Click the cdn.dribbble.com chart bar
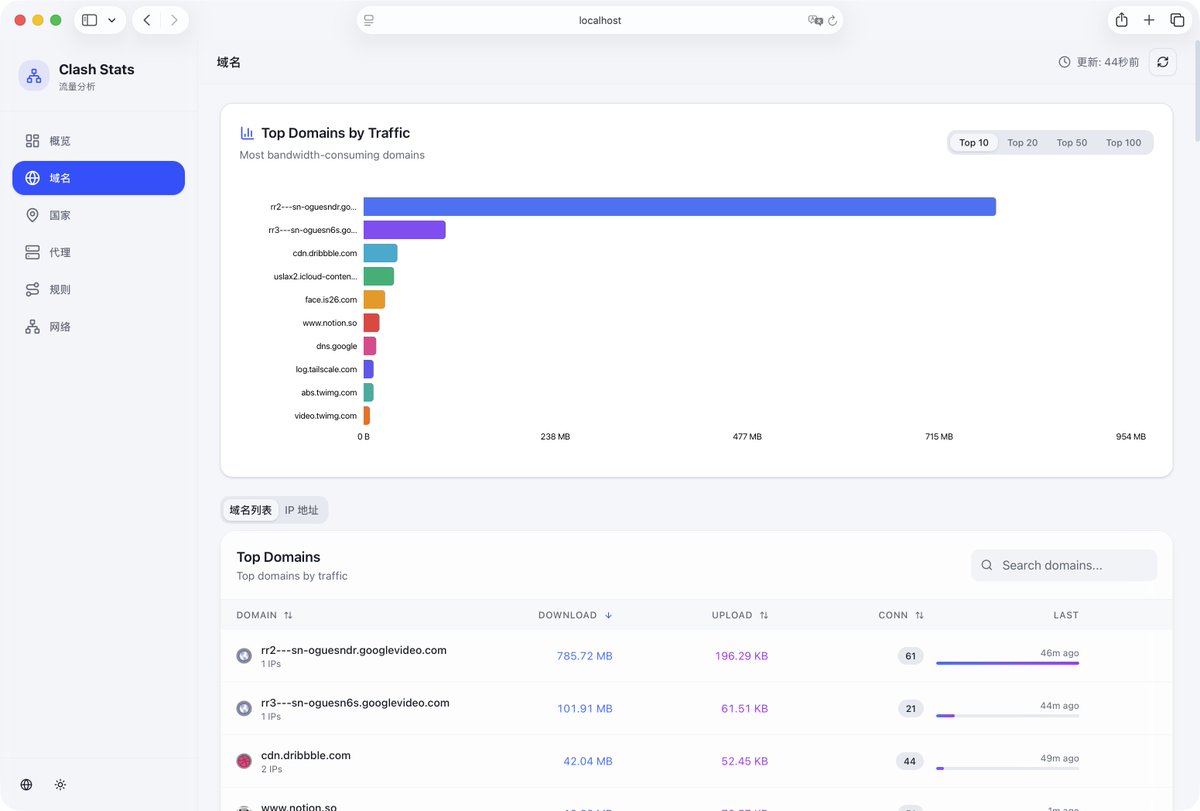 click(381, 253)
